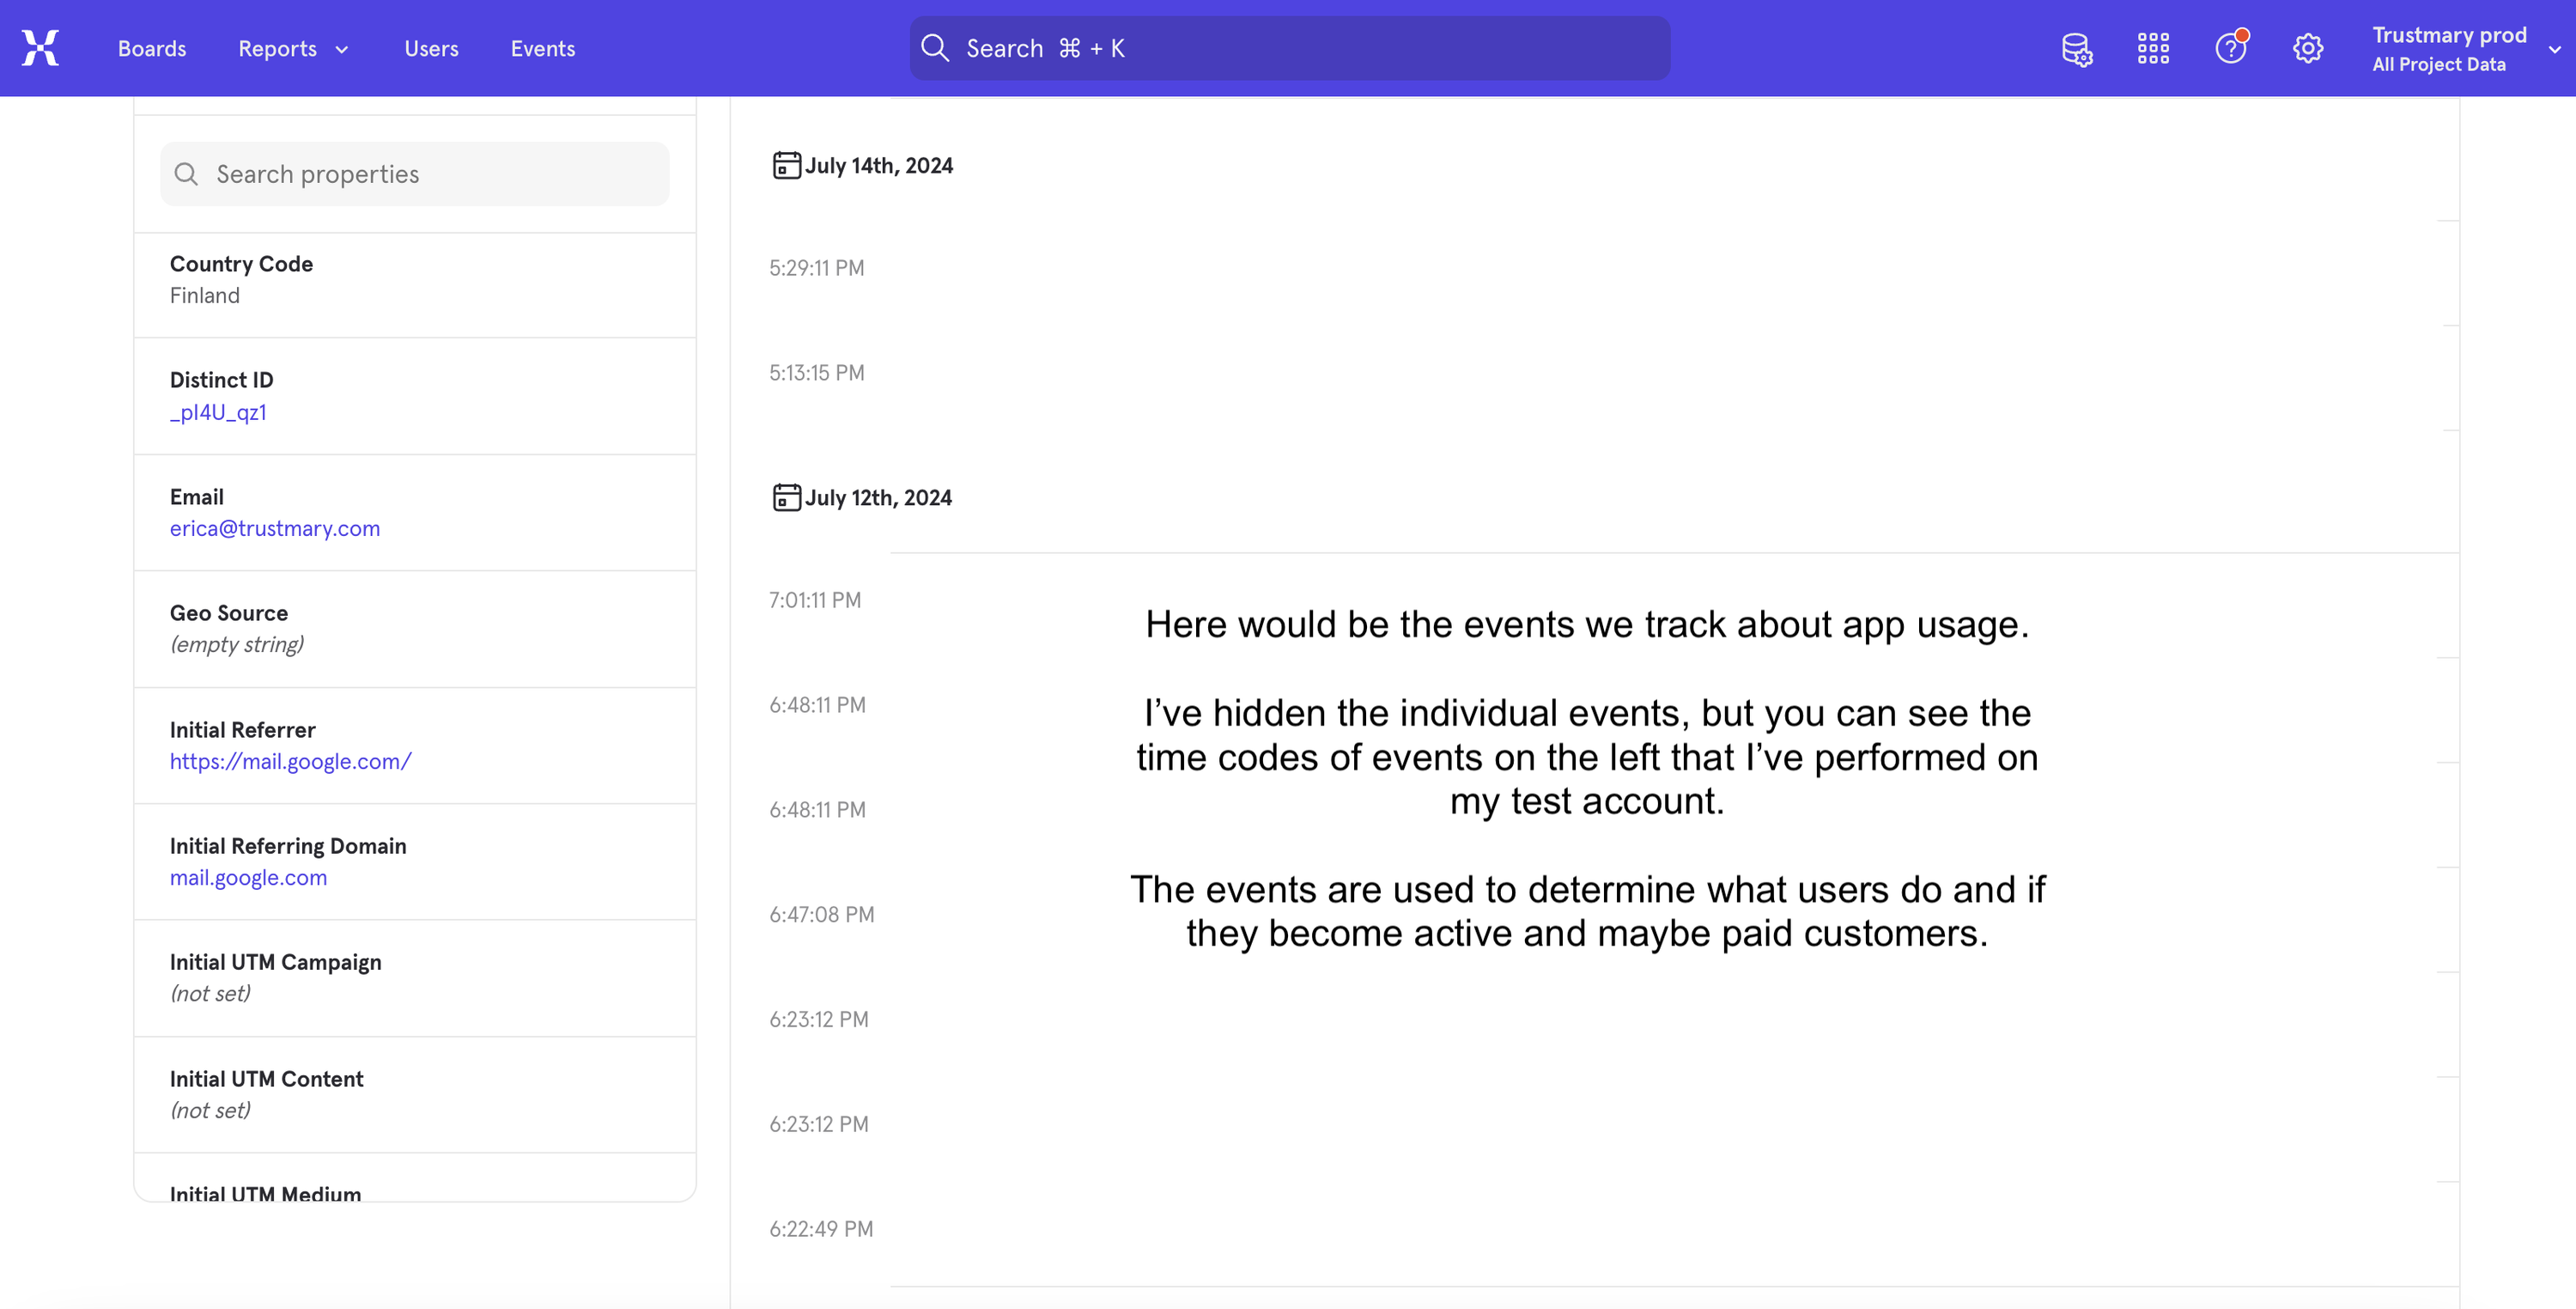Click the help question mark icon

click(x=2230, y=48)
